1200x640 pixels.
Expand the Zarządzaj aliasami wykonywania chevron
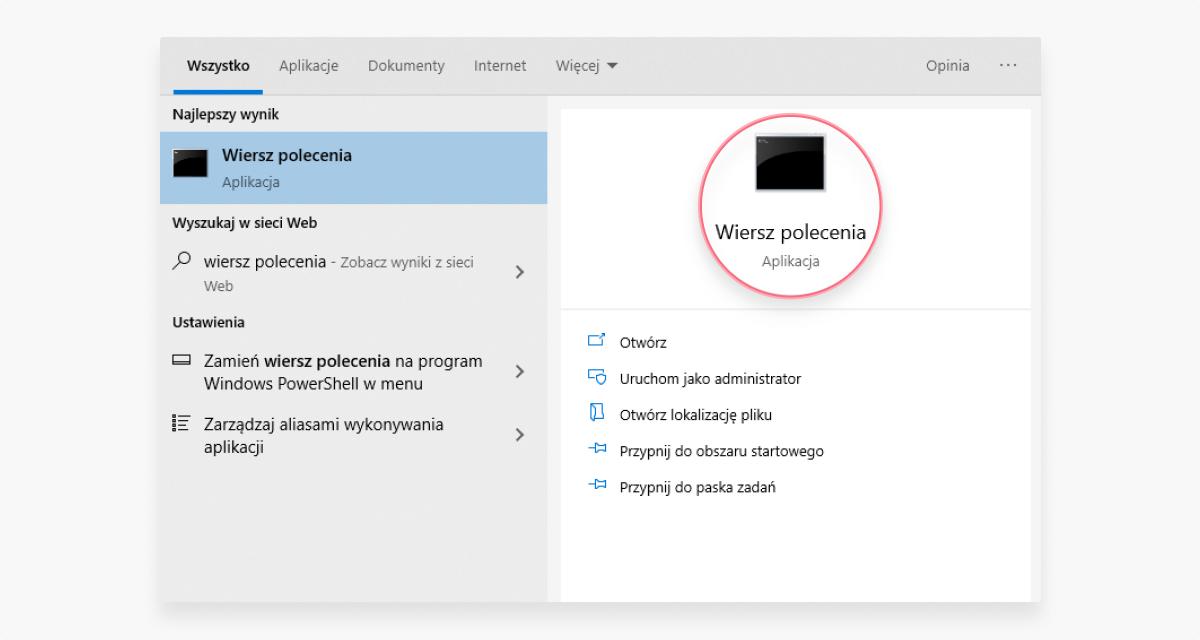tap(519, 435)
